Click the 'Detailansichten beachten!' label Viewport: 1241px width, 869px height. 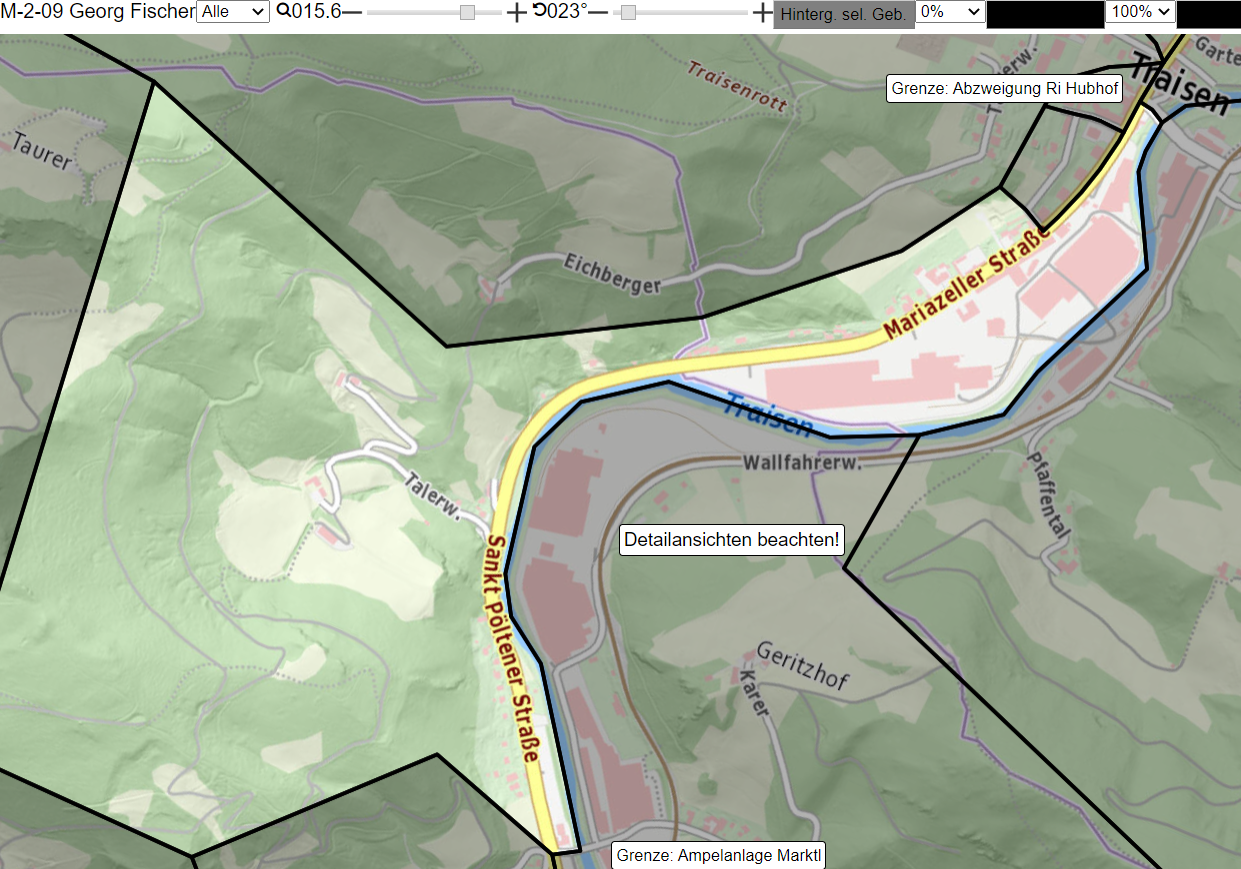tap(732, 540)
